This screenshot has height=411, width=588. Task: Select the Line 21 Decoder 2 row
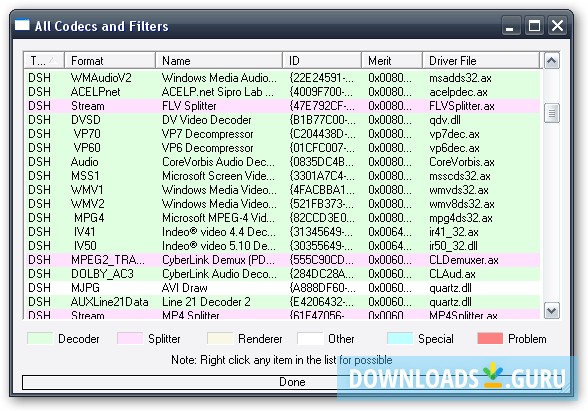pos(282,302)
